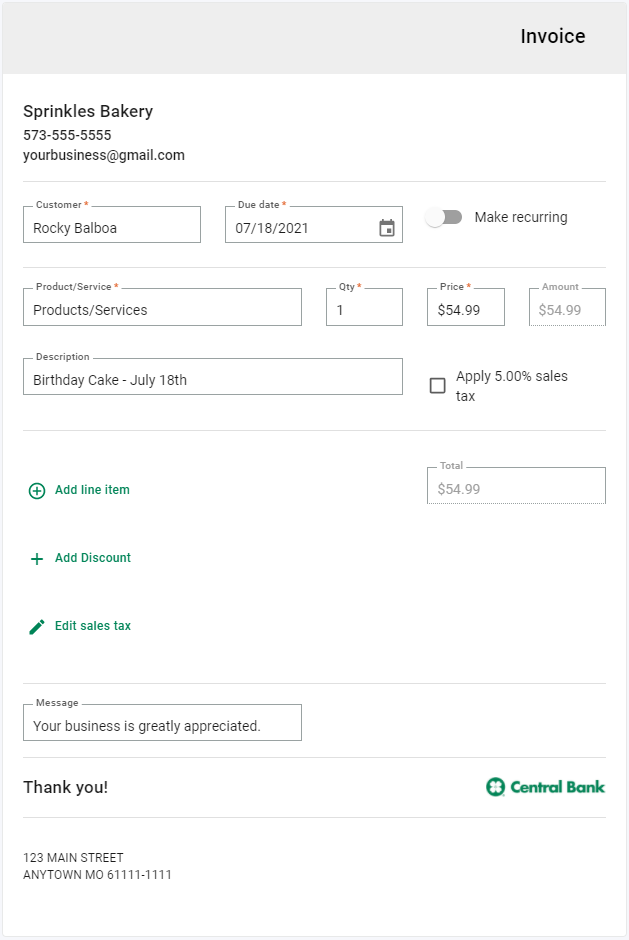
Task: Click the Invoice header title
Action: pyautogui.click(x=552, y=36)
